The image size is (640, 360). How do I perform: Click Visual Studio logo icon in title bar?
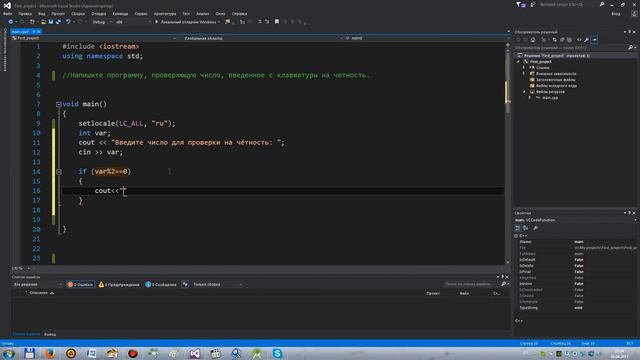point(7,6)
